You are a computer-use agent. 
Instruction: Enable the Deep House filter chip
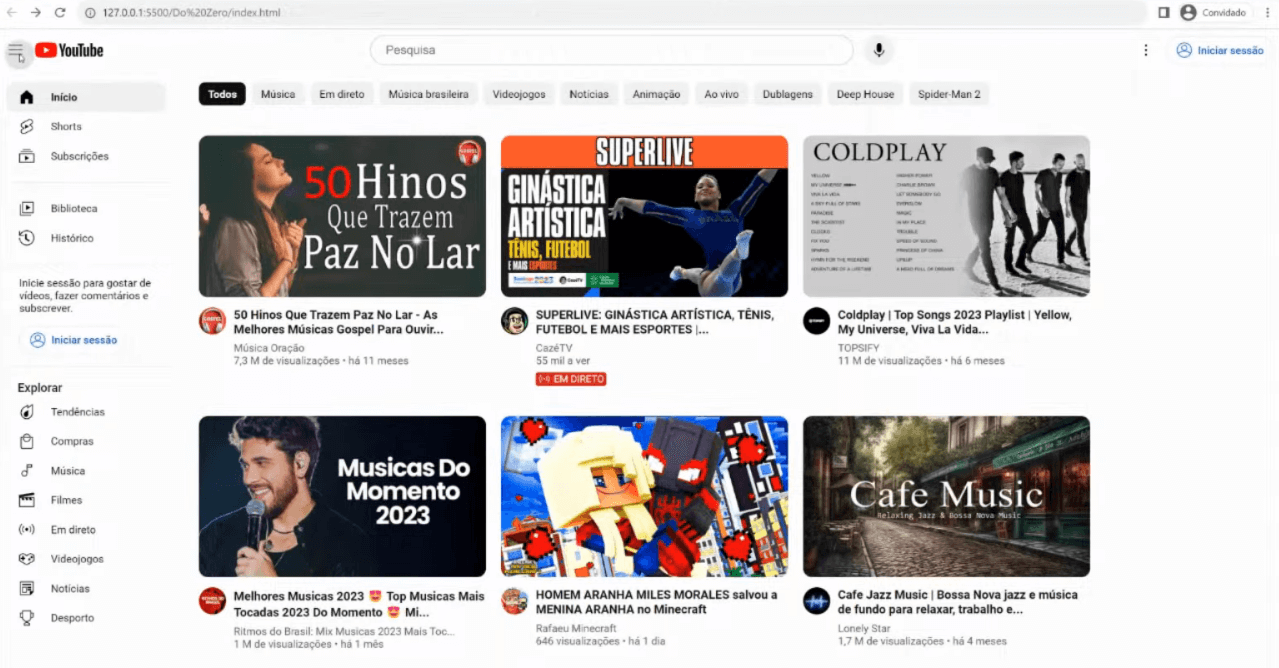(864, 93)
